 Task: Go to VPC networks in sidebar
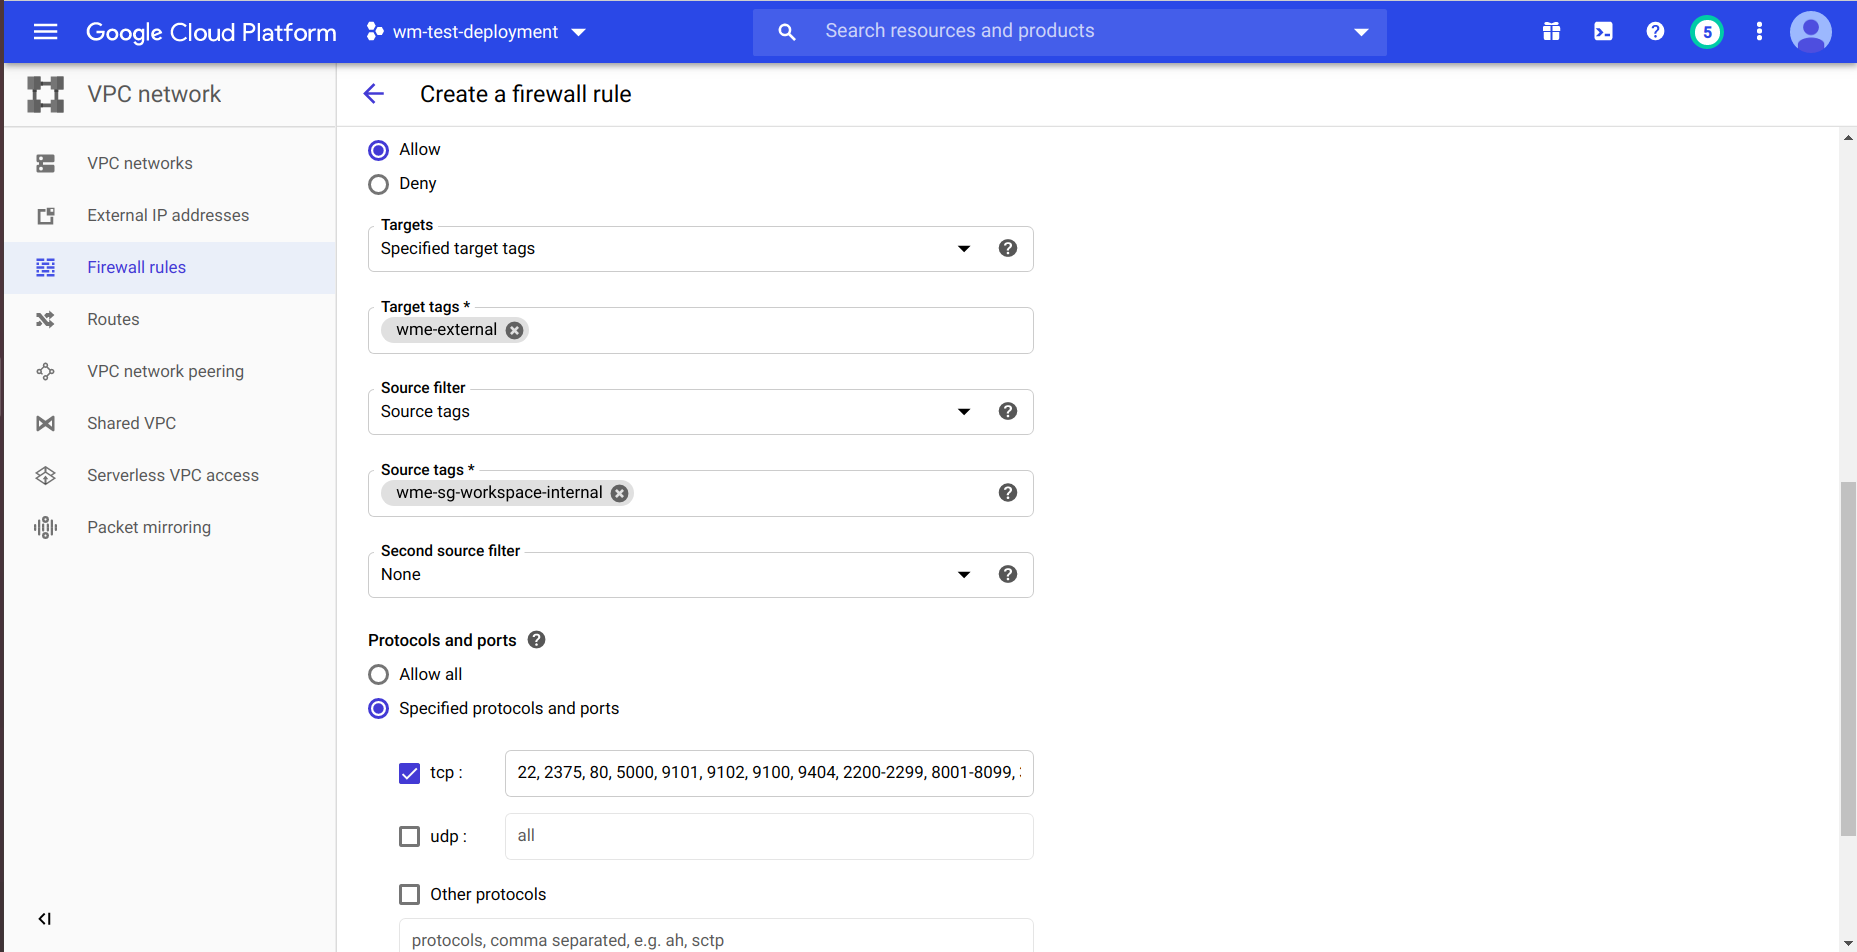(140, 163)
